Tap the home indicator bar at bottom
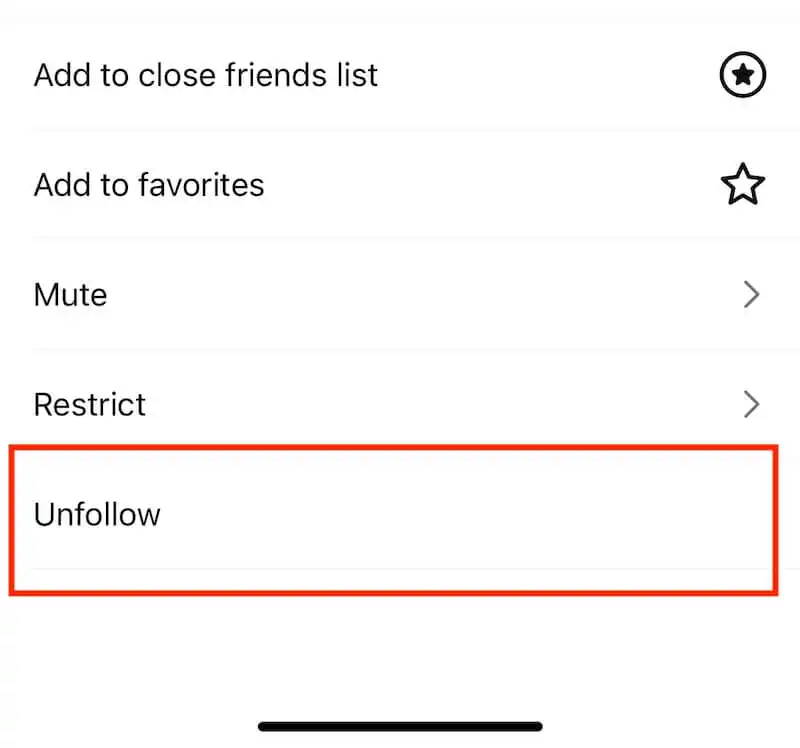800x748 pixels. tap(400, 726)
